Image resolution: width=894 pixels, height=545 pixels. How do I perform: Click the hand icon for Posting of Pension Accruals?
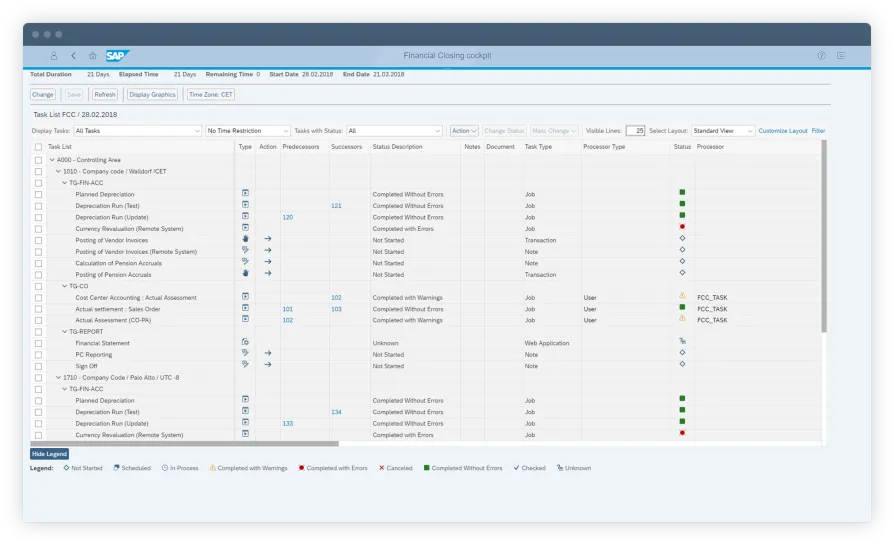(245, 274)
